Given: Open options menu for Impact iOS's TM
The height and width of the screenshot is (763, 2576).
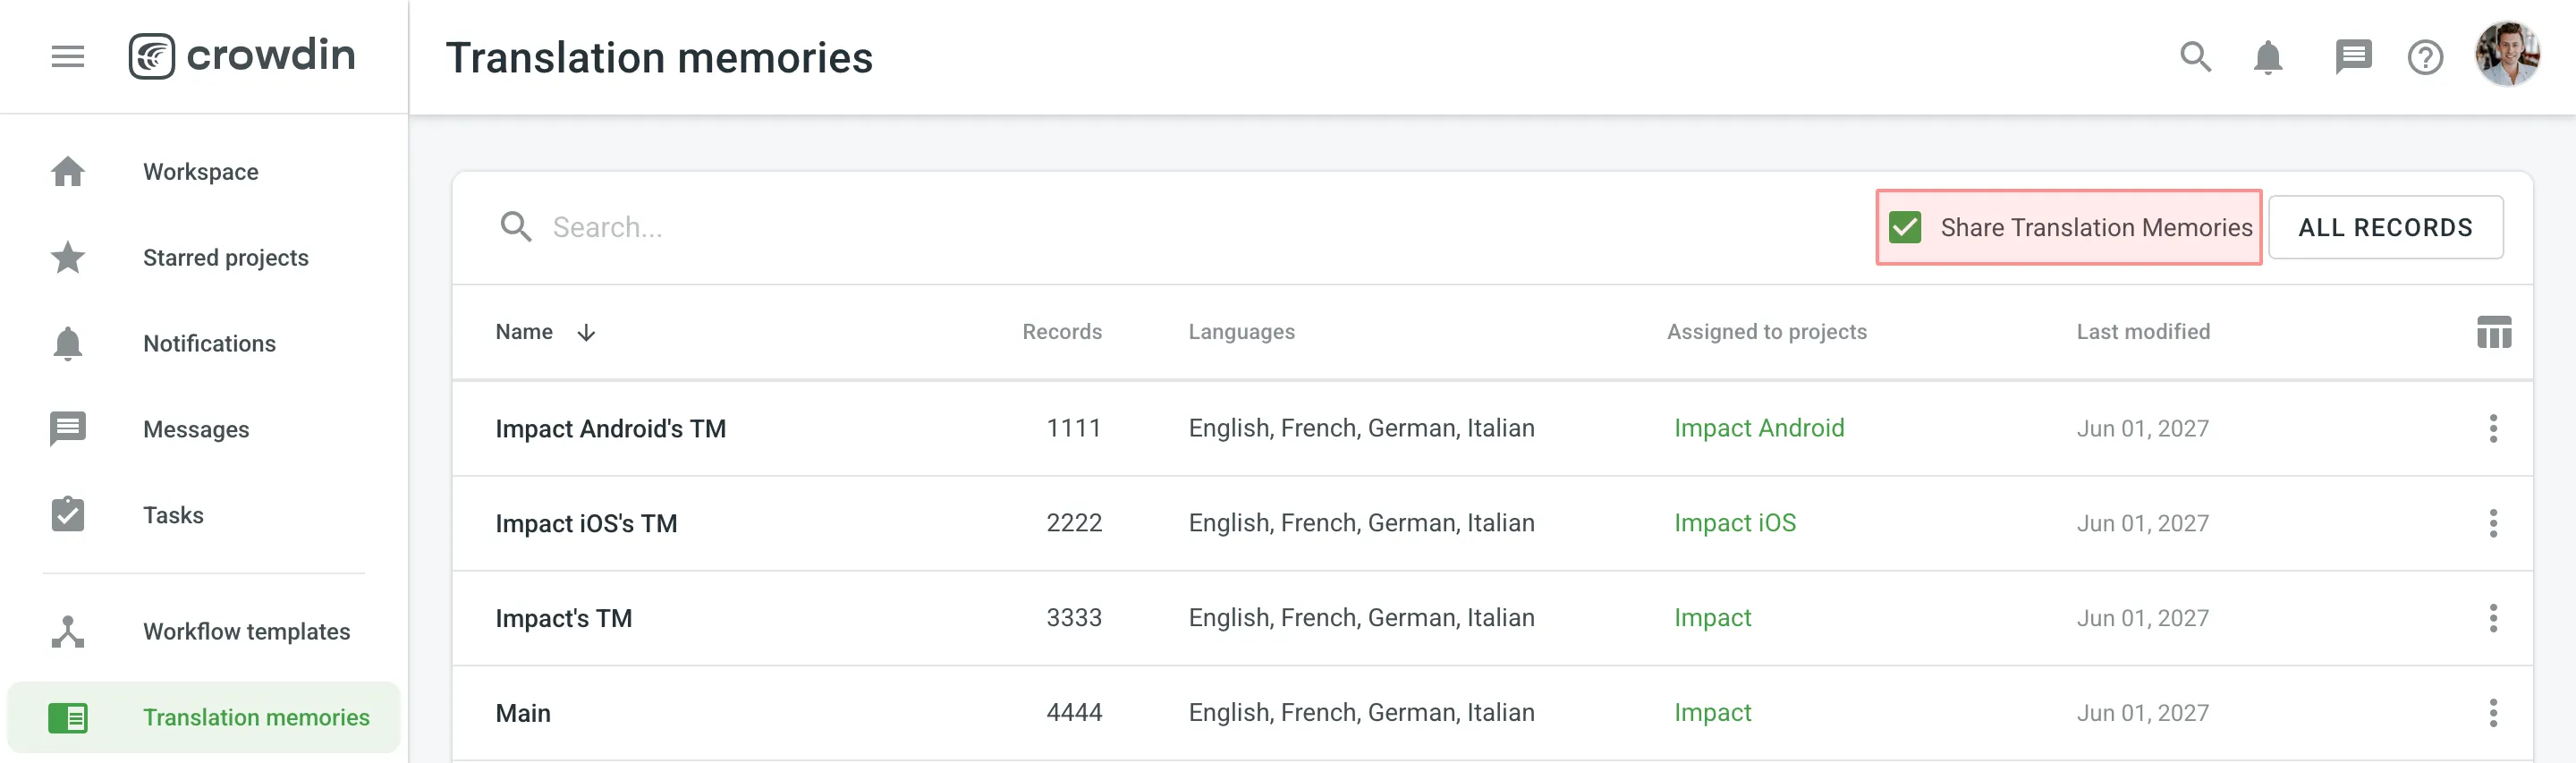Looking at the screenshot, I should point(2493,524).
